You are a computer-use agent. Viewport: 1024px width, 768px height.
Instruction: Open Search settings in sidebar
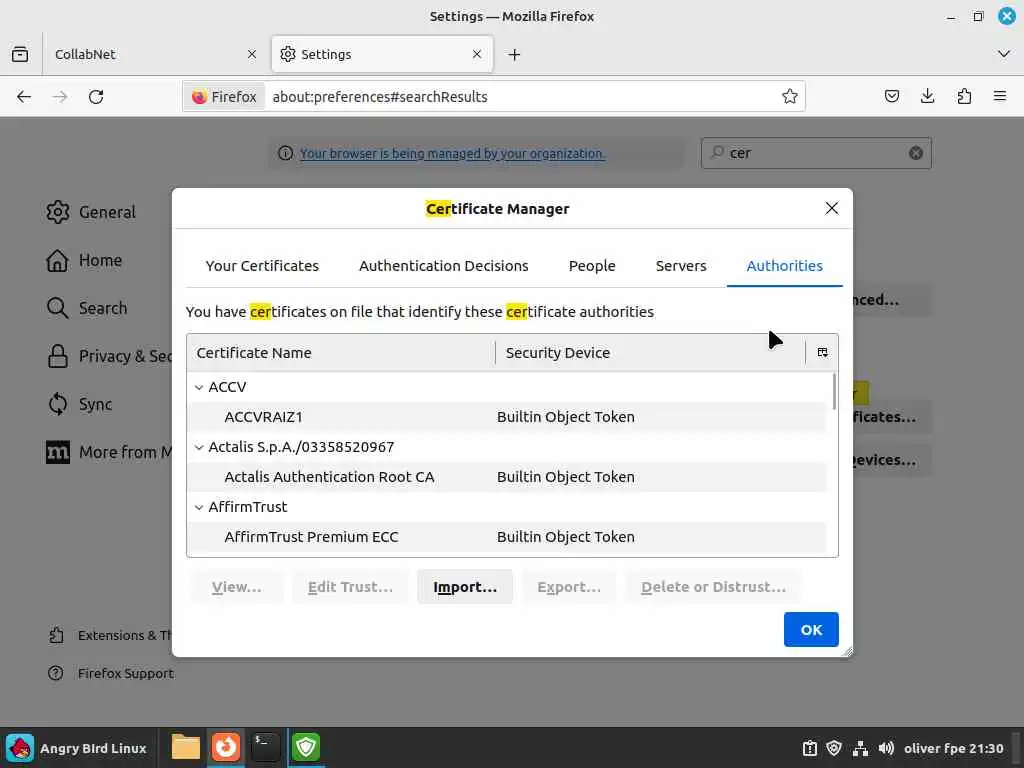pos(87,308)
